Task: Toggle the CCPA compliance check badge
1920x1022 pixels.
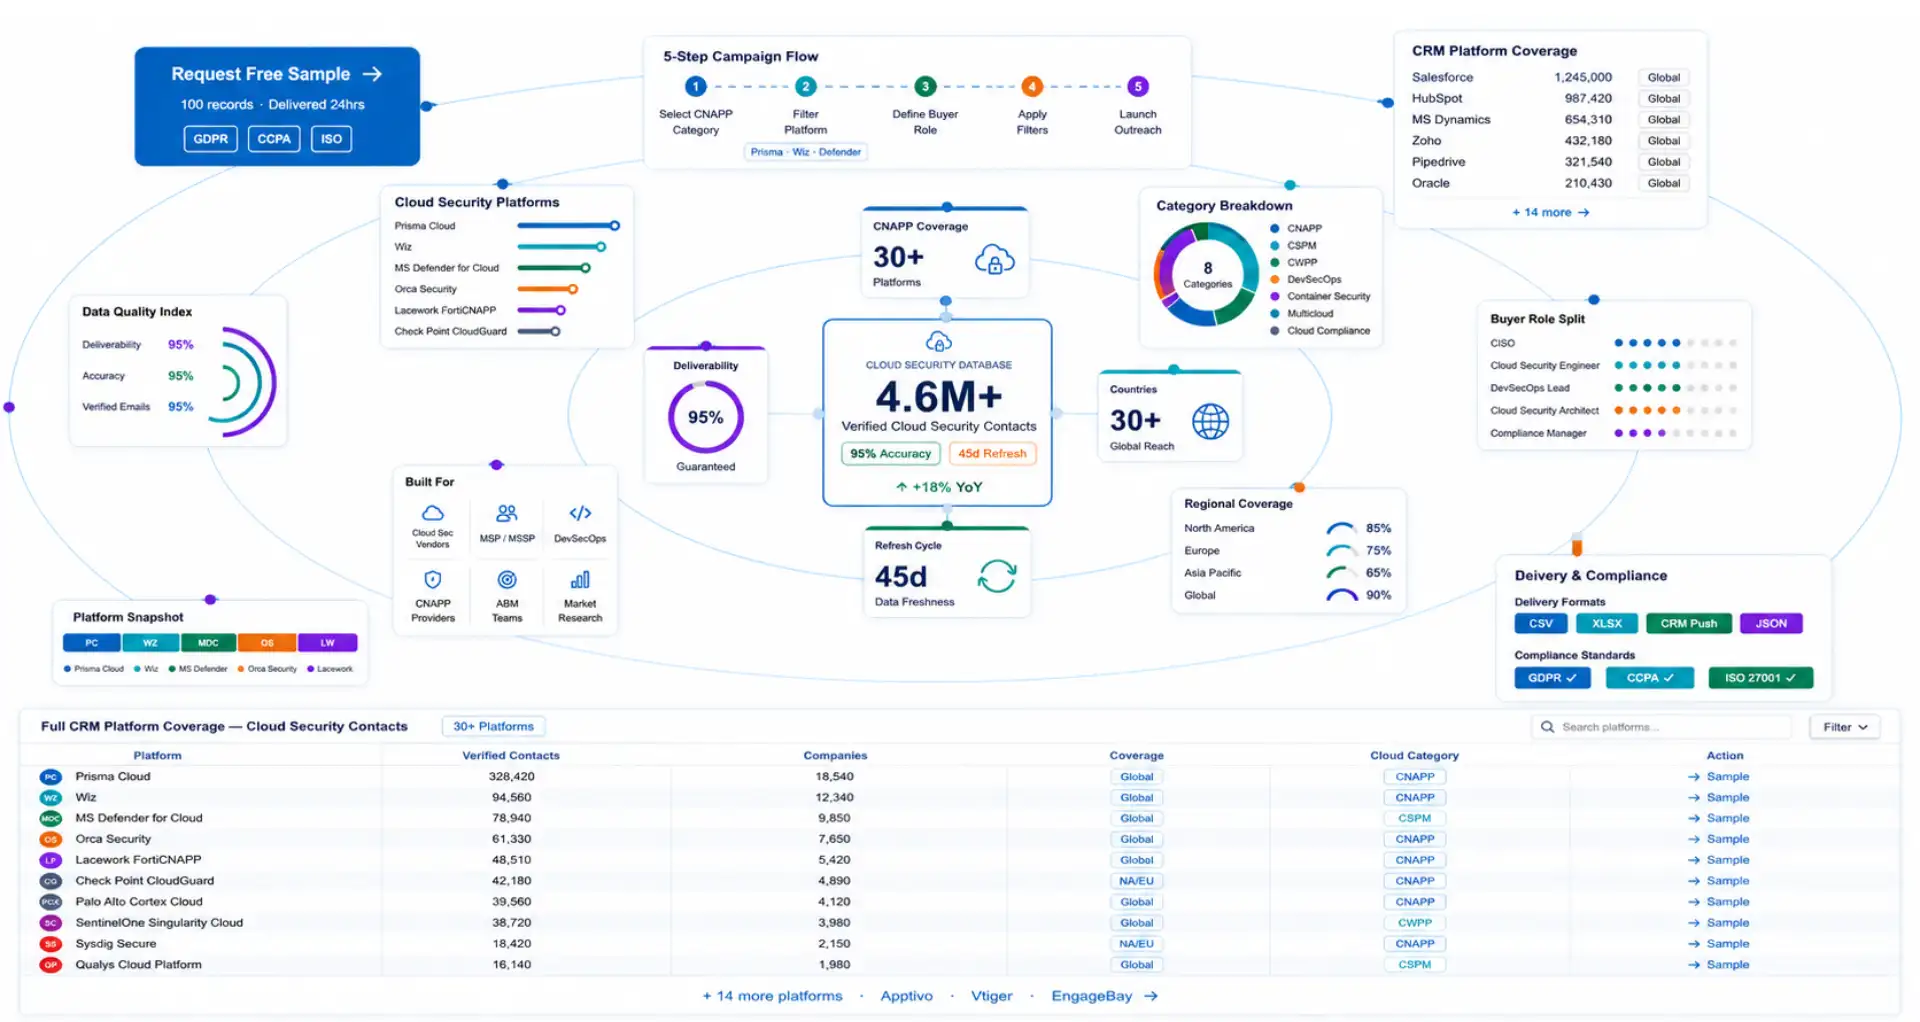Action: (x=1649, y=678)
